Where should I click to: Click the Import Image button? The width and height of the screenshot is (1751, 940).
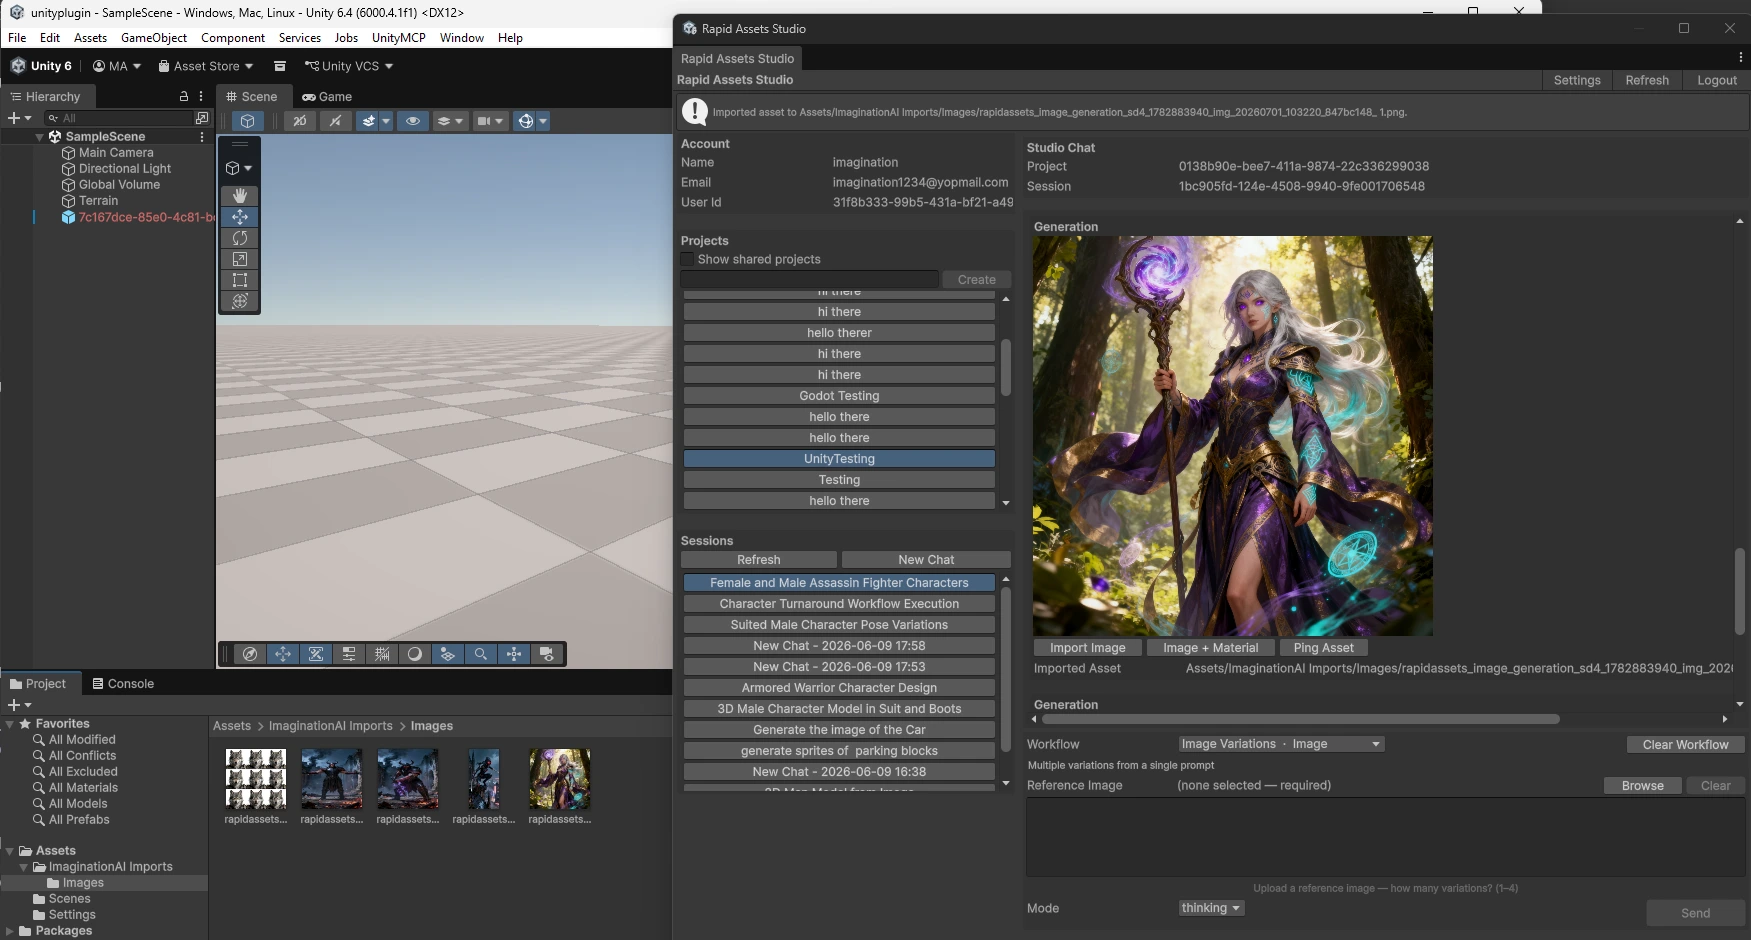(x=1087, y=648)
